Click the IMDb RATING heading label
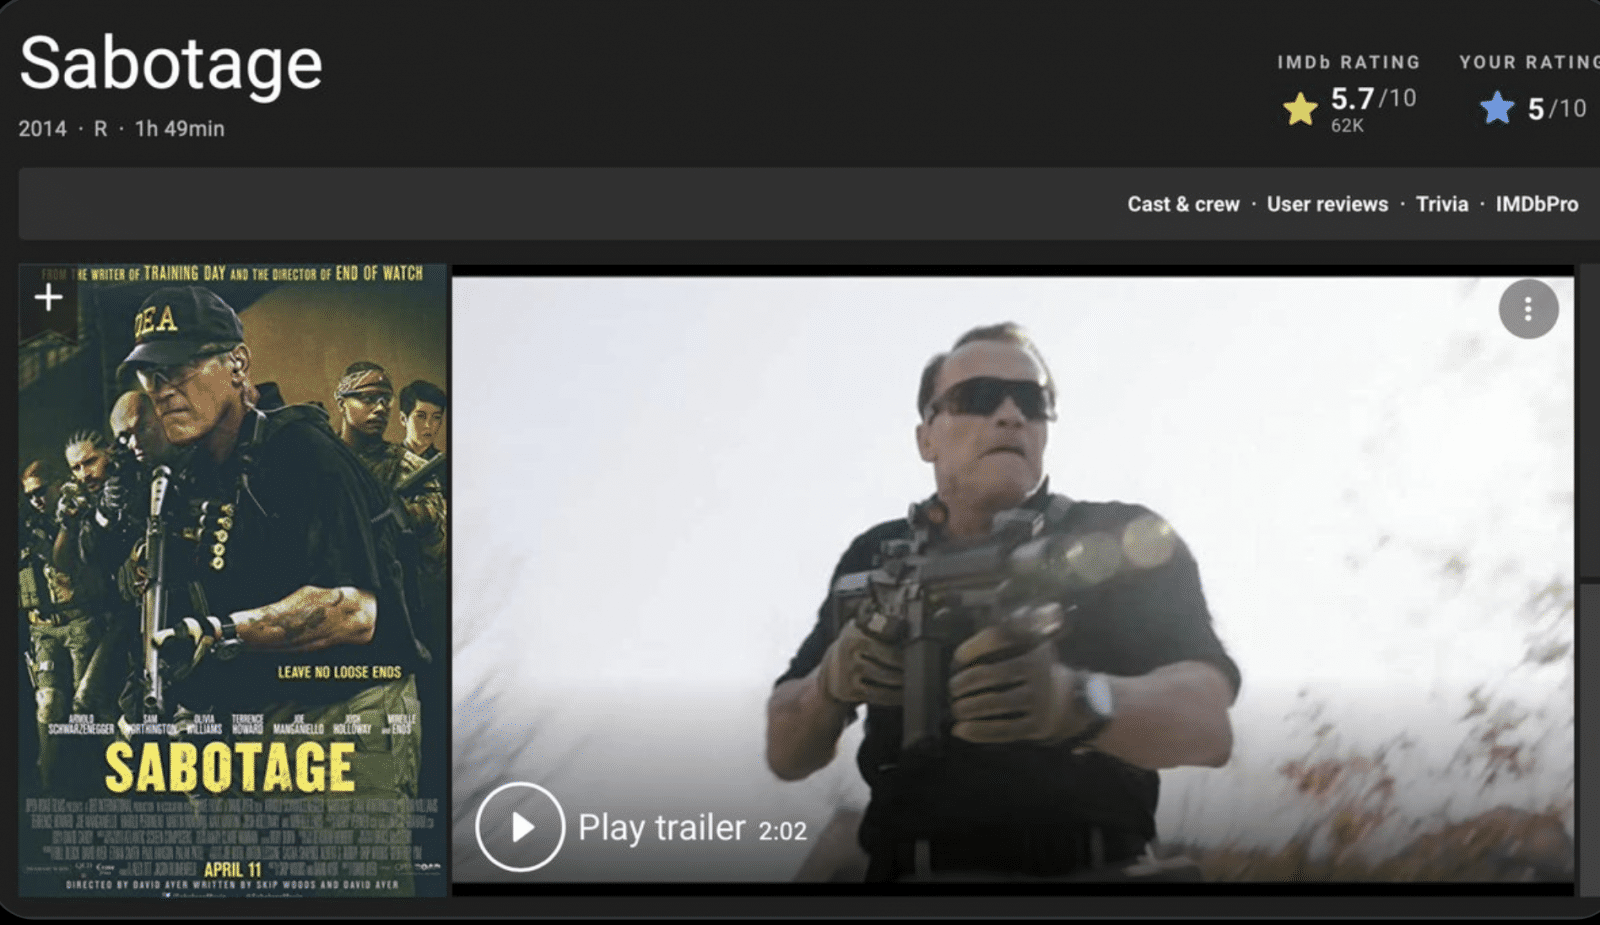The height and width of the screenshot is (925, 1600). coord(1348,62)
